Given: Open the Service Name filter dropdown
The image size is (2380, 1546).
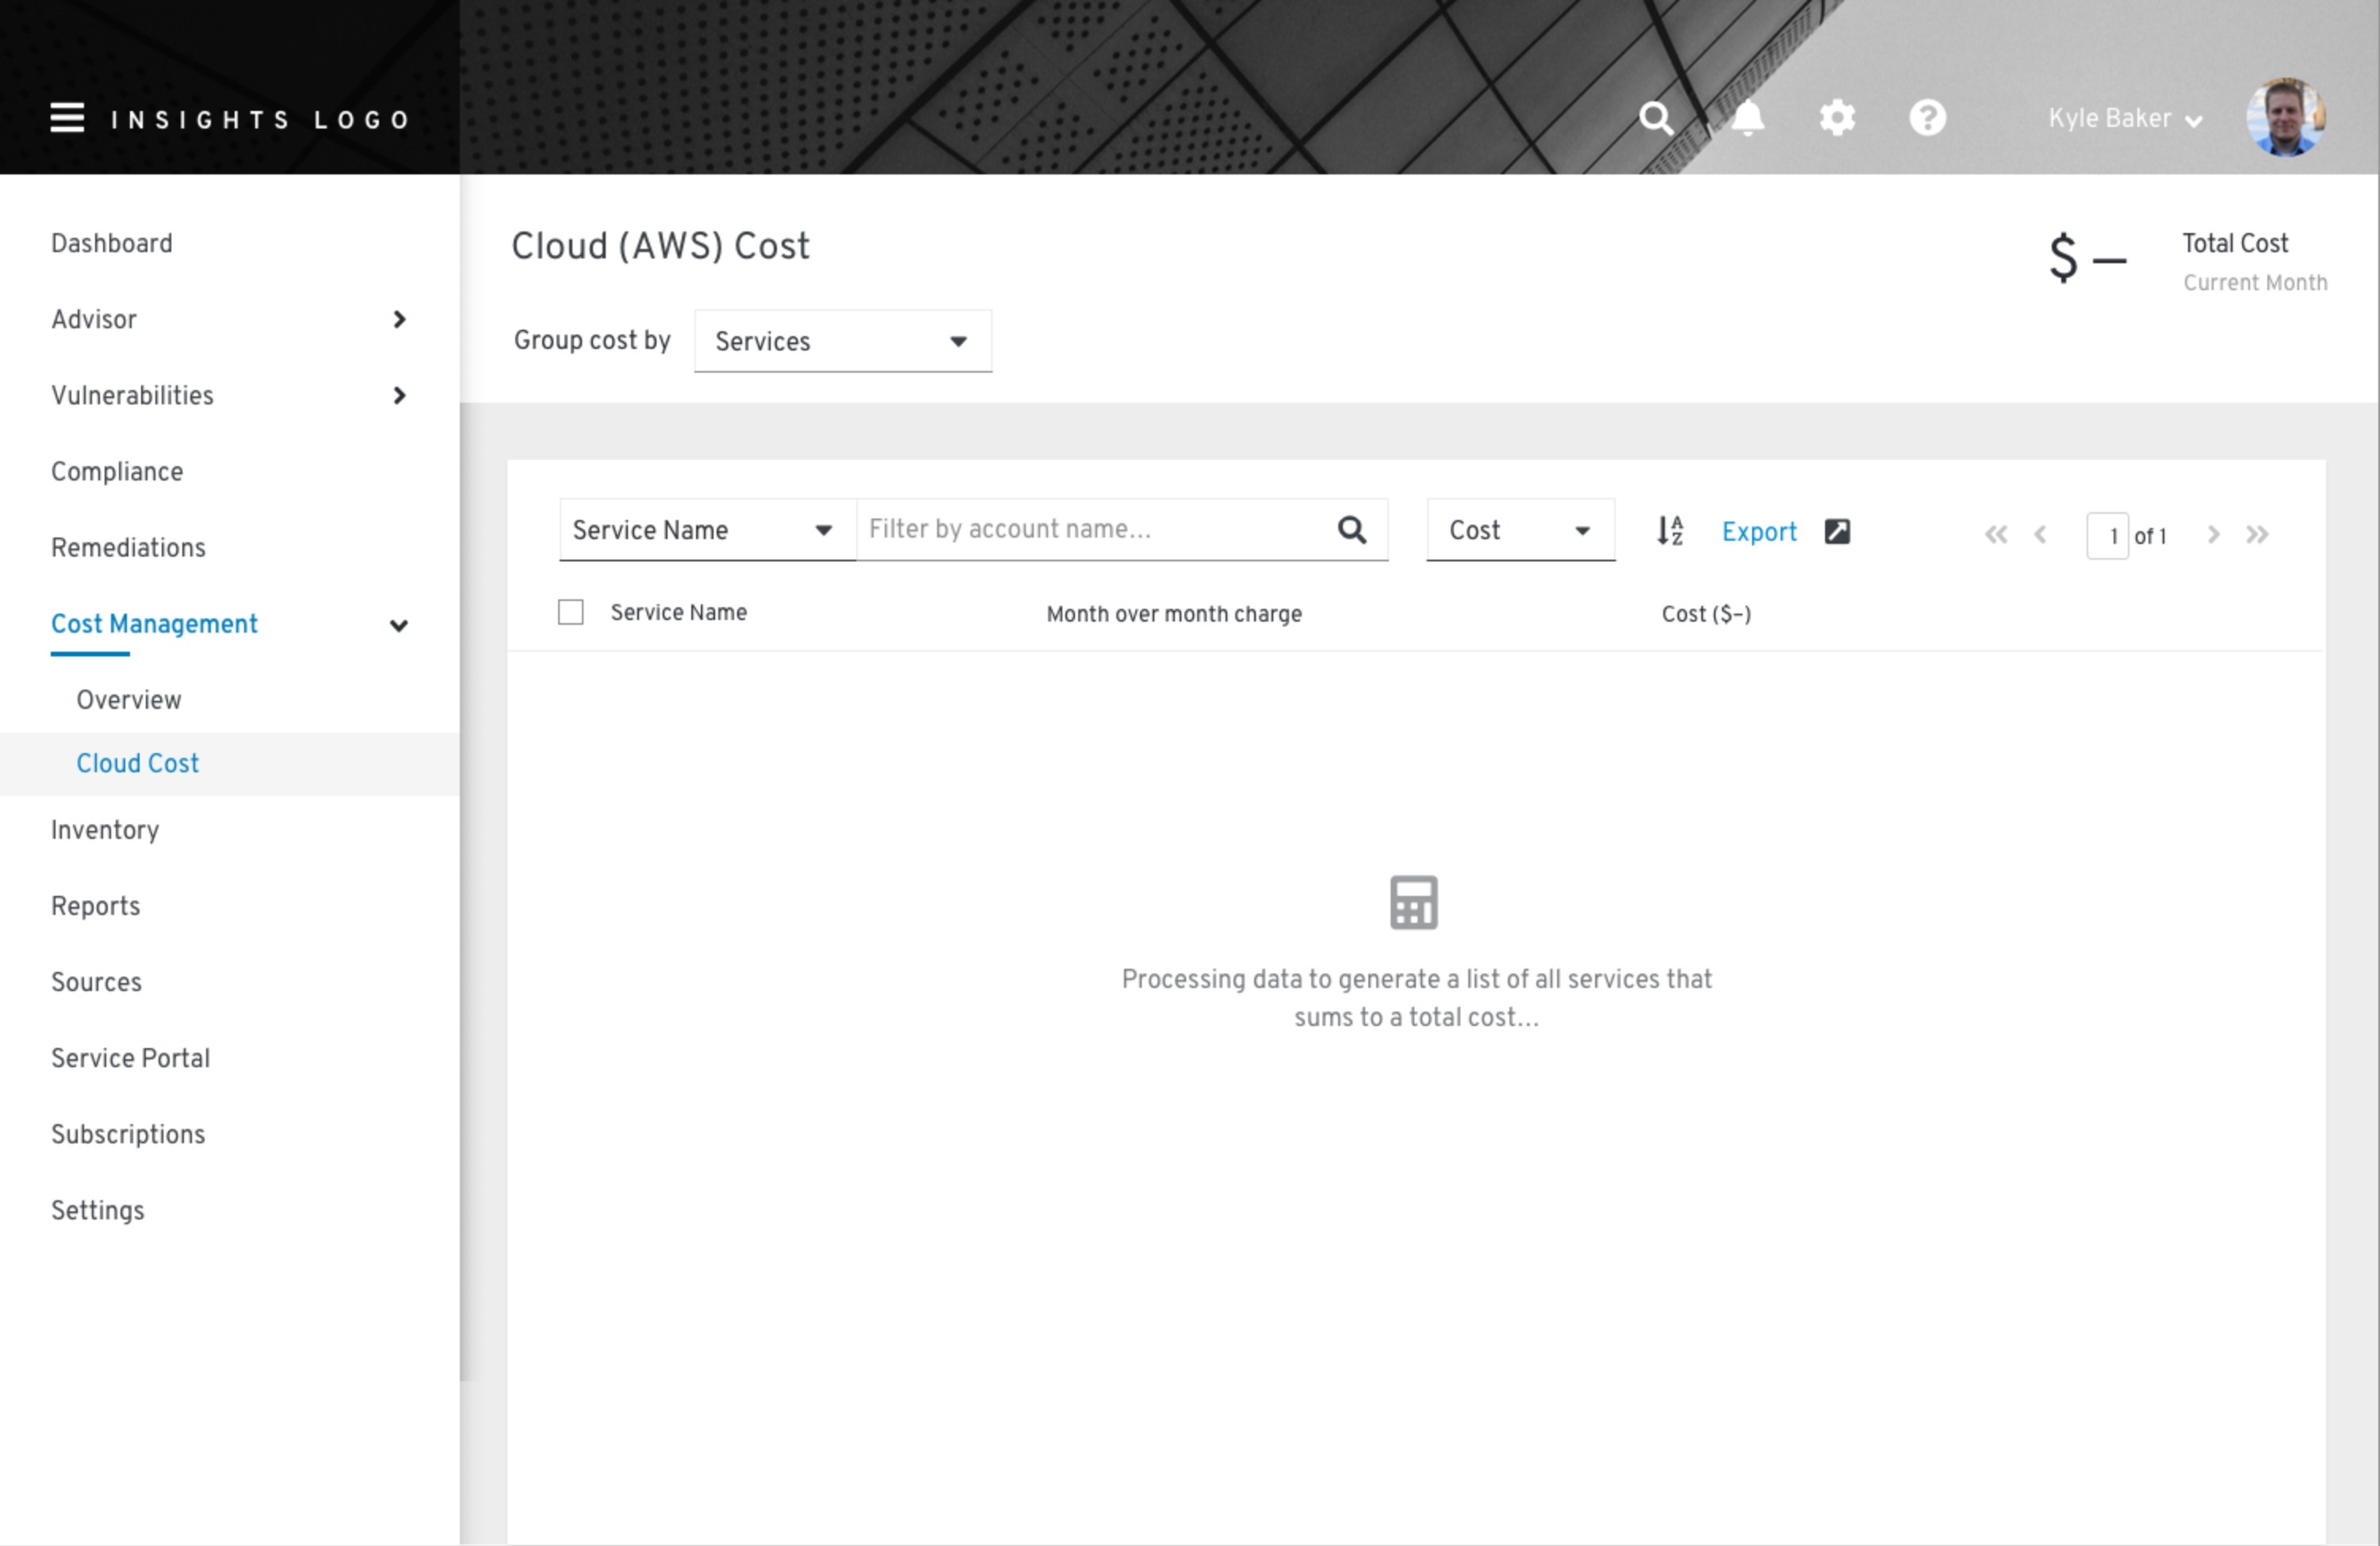Looking at the screenshot, I should pyautogui.click(x=707, y=530).
